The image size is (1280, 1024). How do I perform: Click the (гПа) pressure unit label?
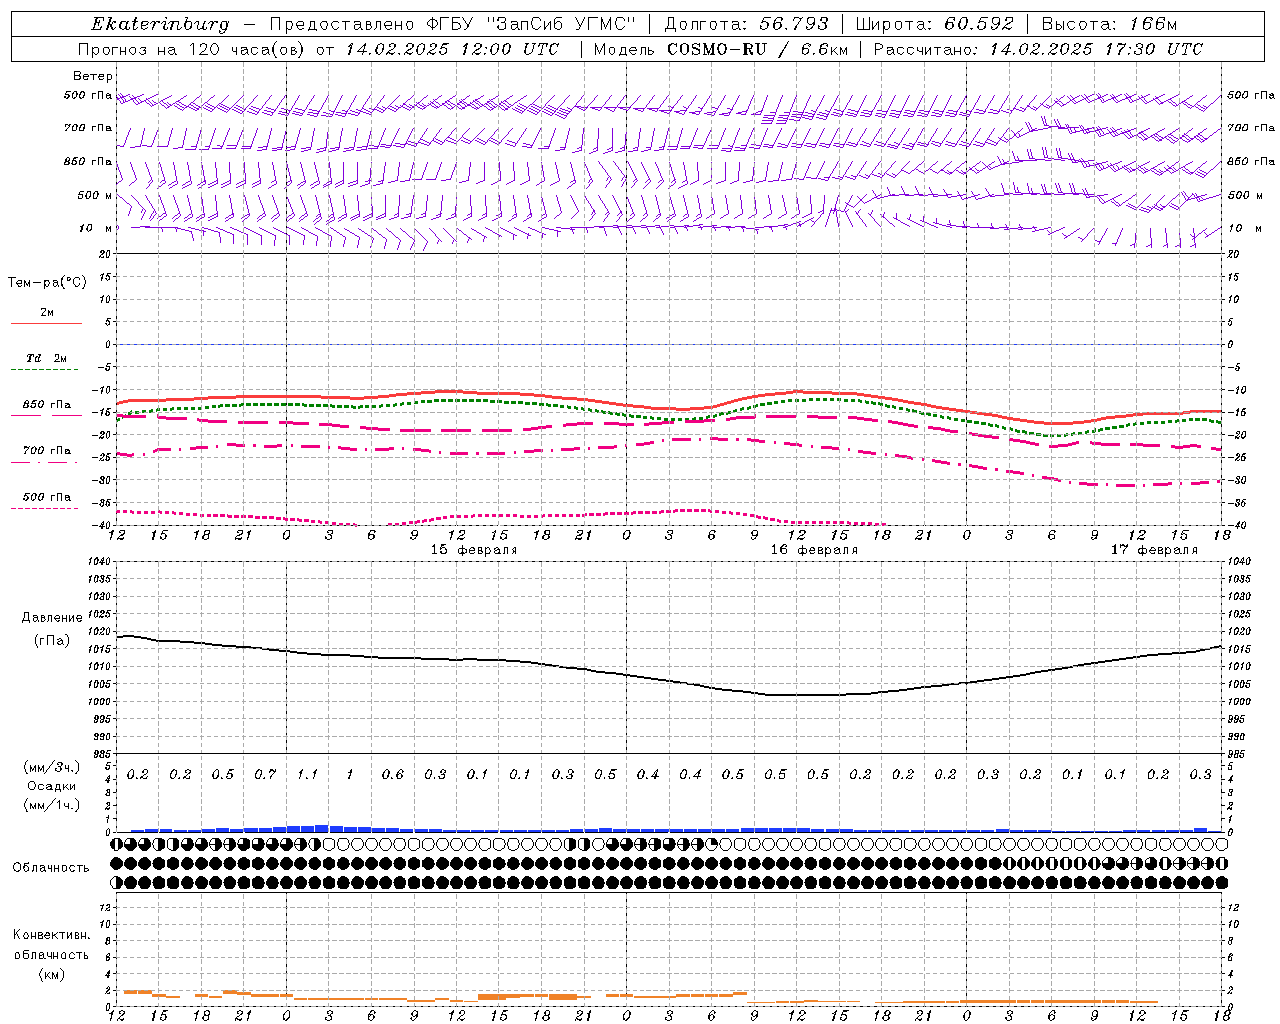pyautogui.click(x=52, y=640)
